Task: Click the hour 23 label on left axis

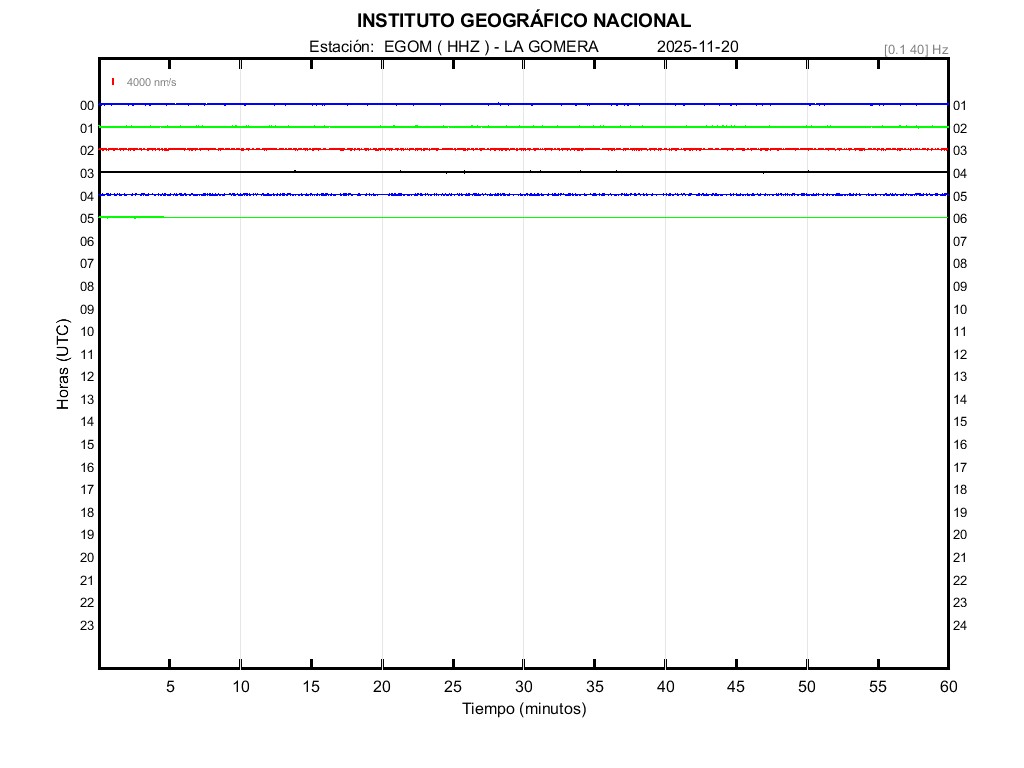Action: click(87, 626)
